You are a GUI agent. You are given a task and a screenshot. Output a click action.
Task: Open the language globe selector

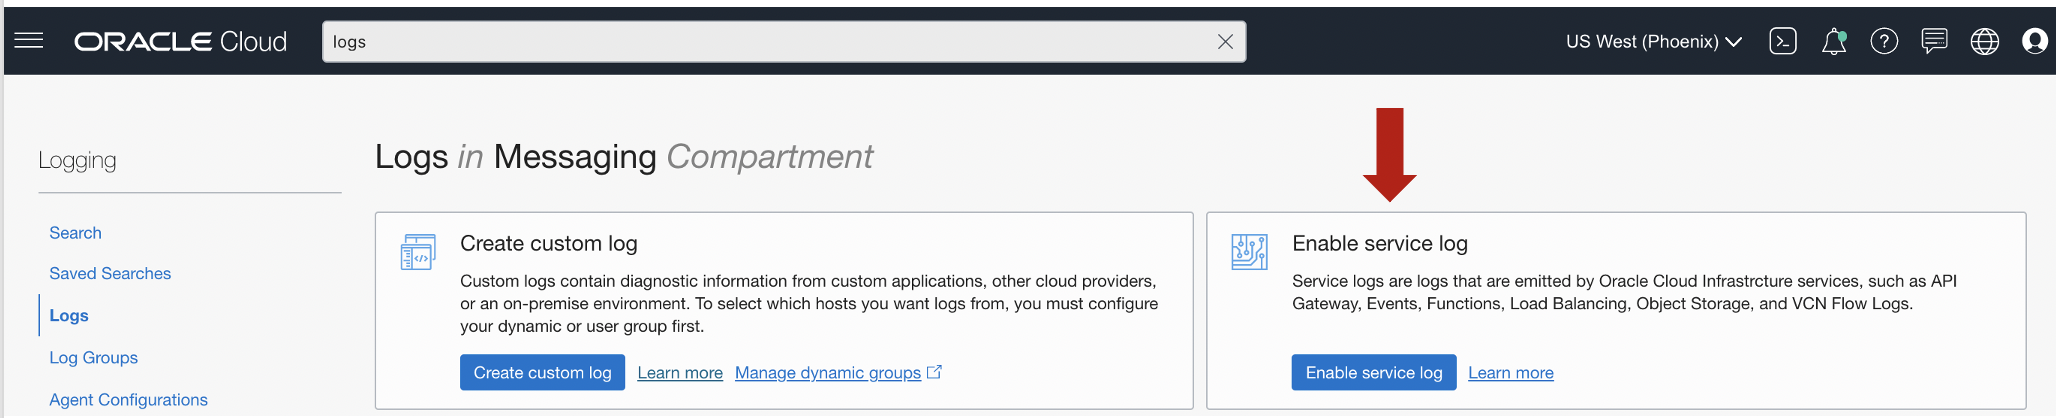1985,41
